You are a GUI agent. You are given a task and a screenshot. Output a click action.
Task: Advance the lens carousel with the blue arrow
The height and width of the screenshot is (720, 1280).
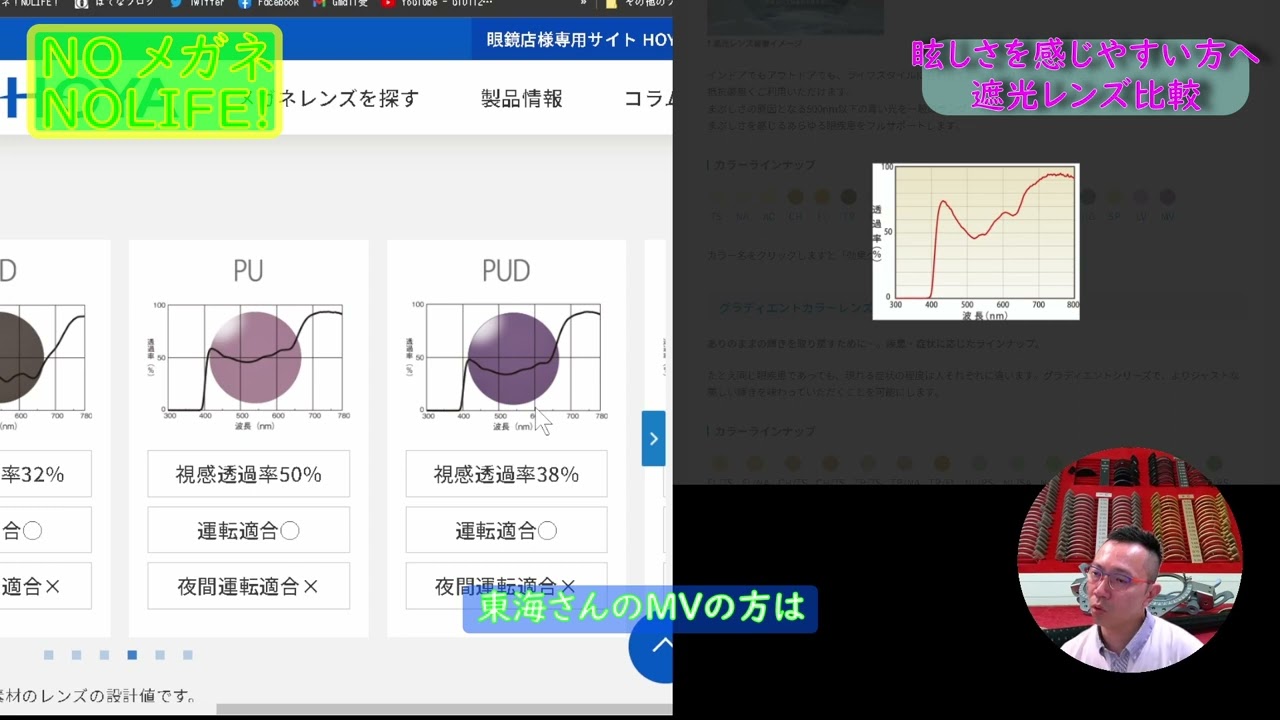coord(653,438)
